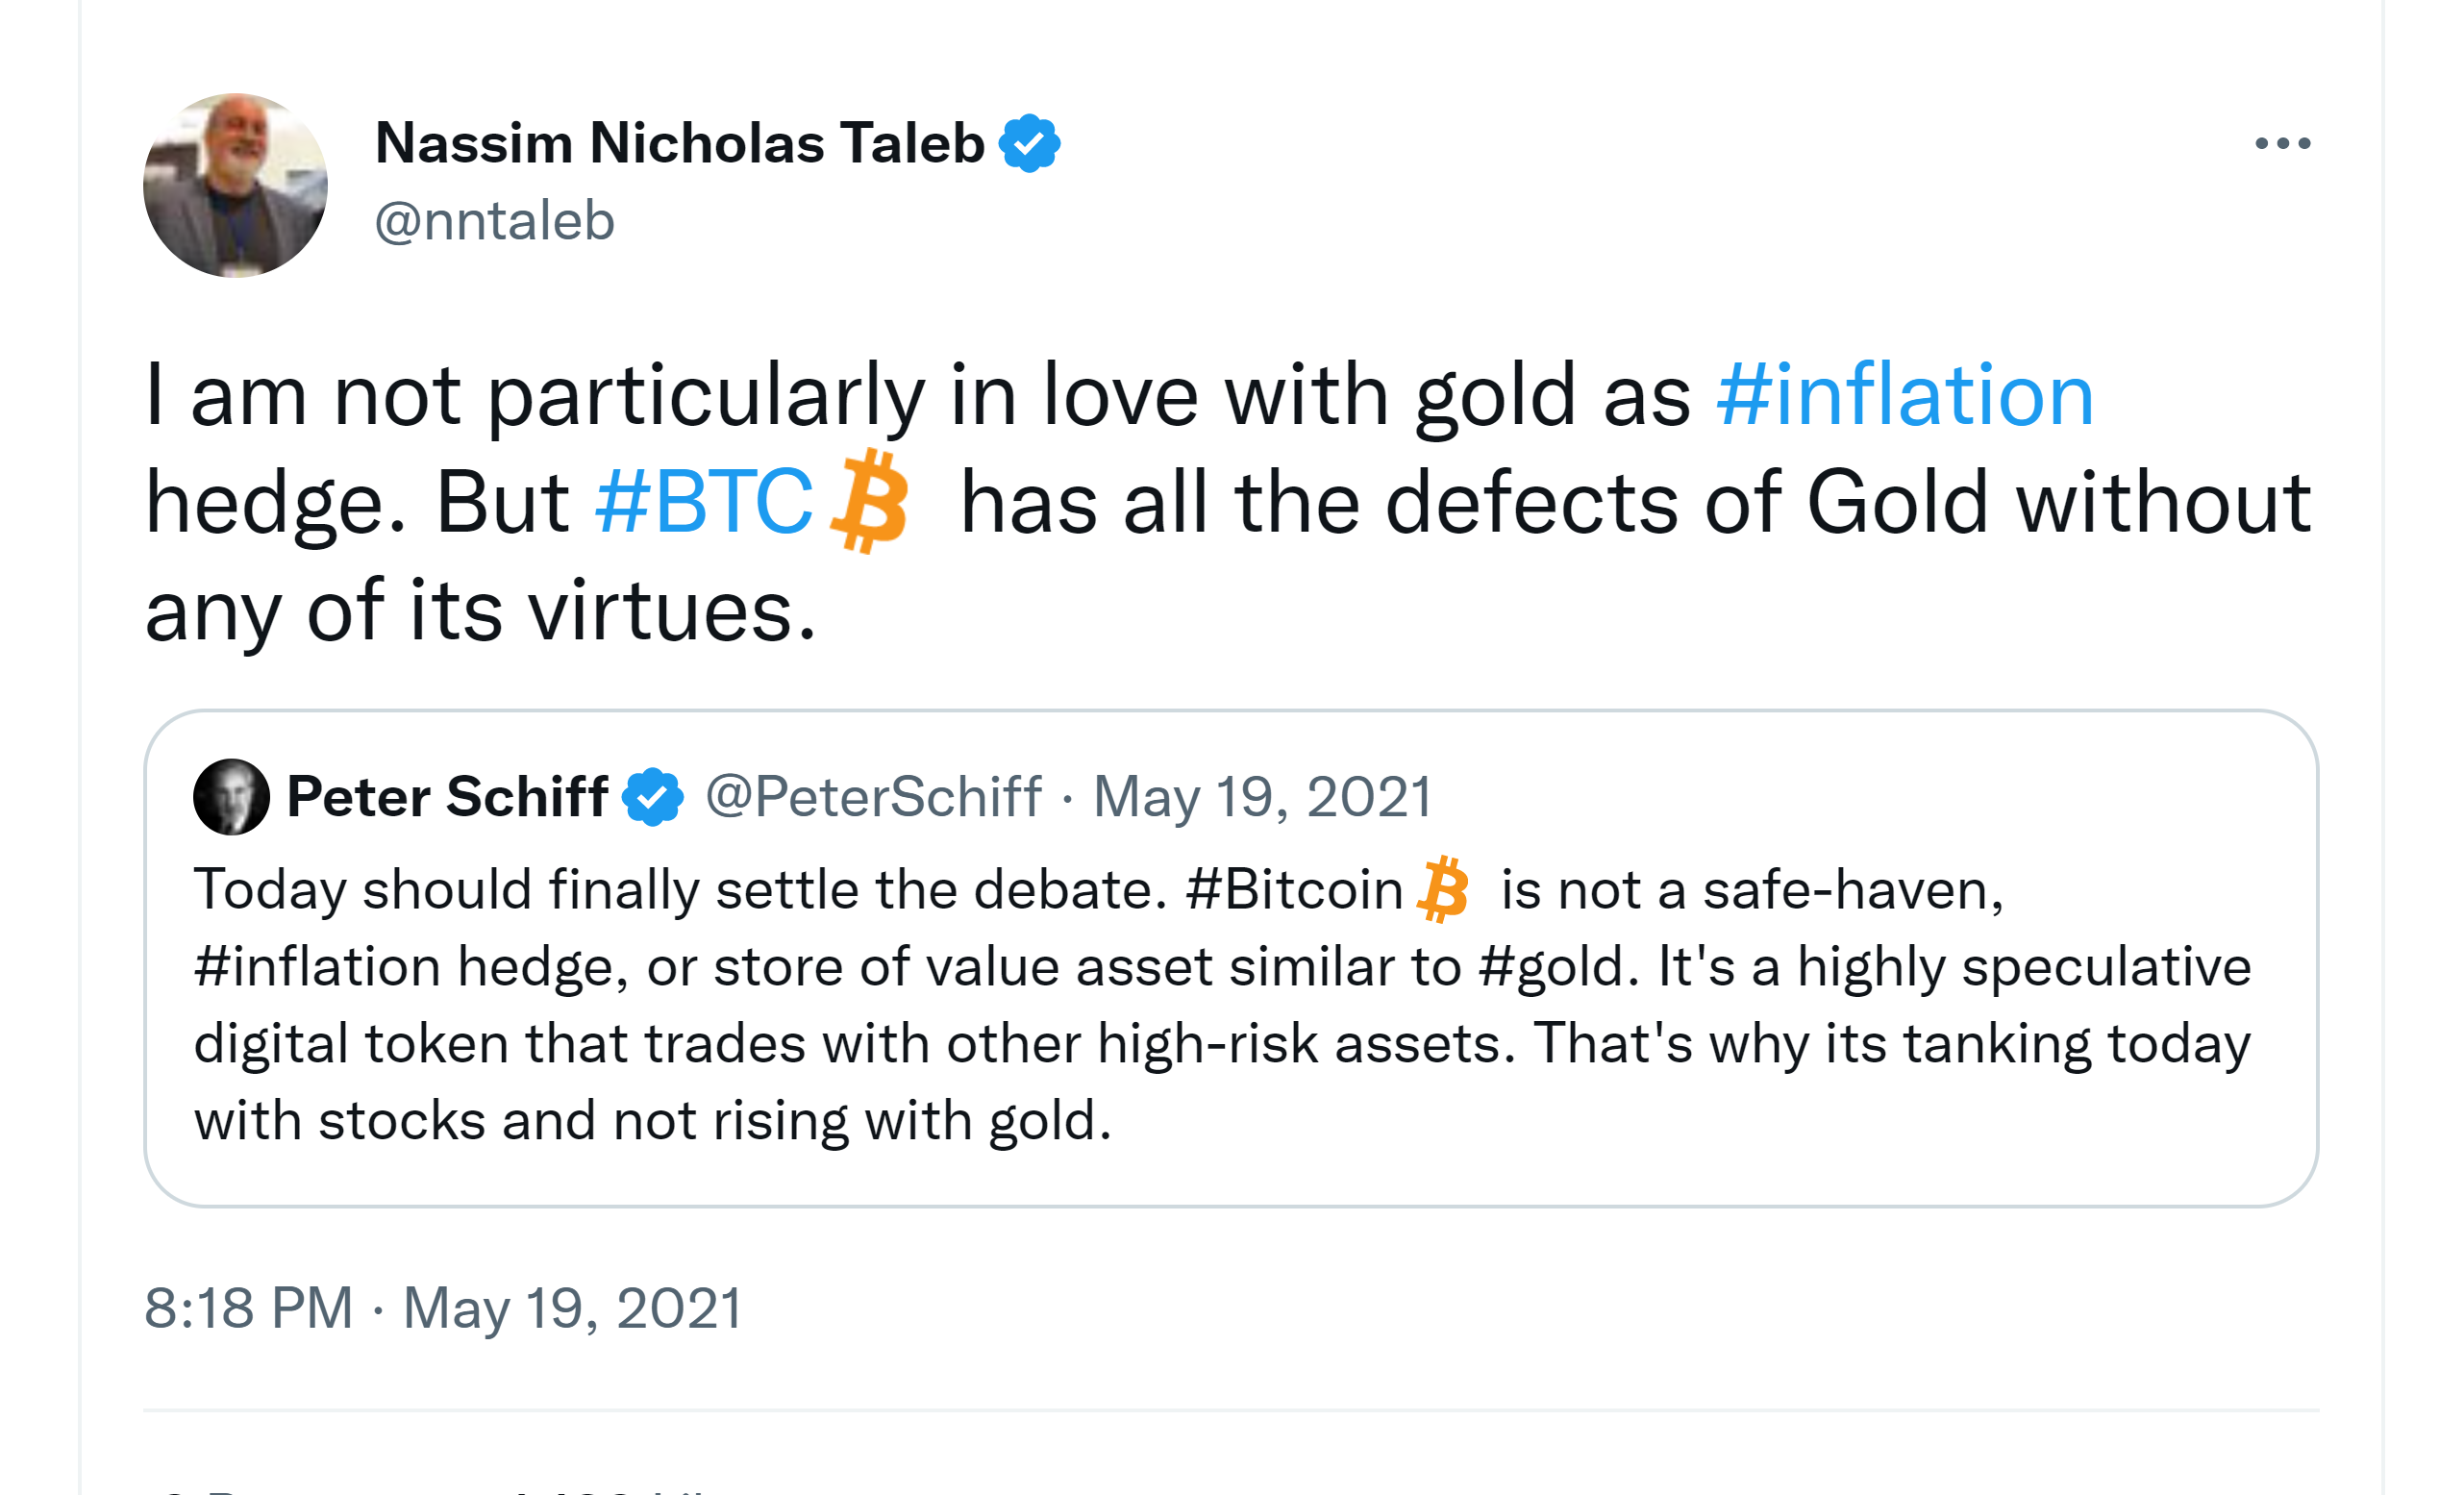Click the main tweet's "any of its virtues" text
The image size is (2464, 1495).
click(480, 610)
